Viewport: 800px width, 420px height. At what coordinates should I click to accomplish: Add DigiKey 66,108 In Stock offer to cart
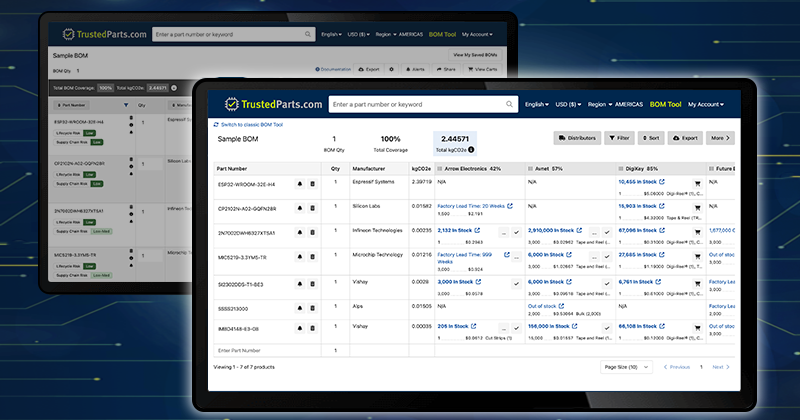[697, 328]
